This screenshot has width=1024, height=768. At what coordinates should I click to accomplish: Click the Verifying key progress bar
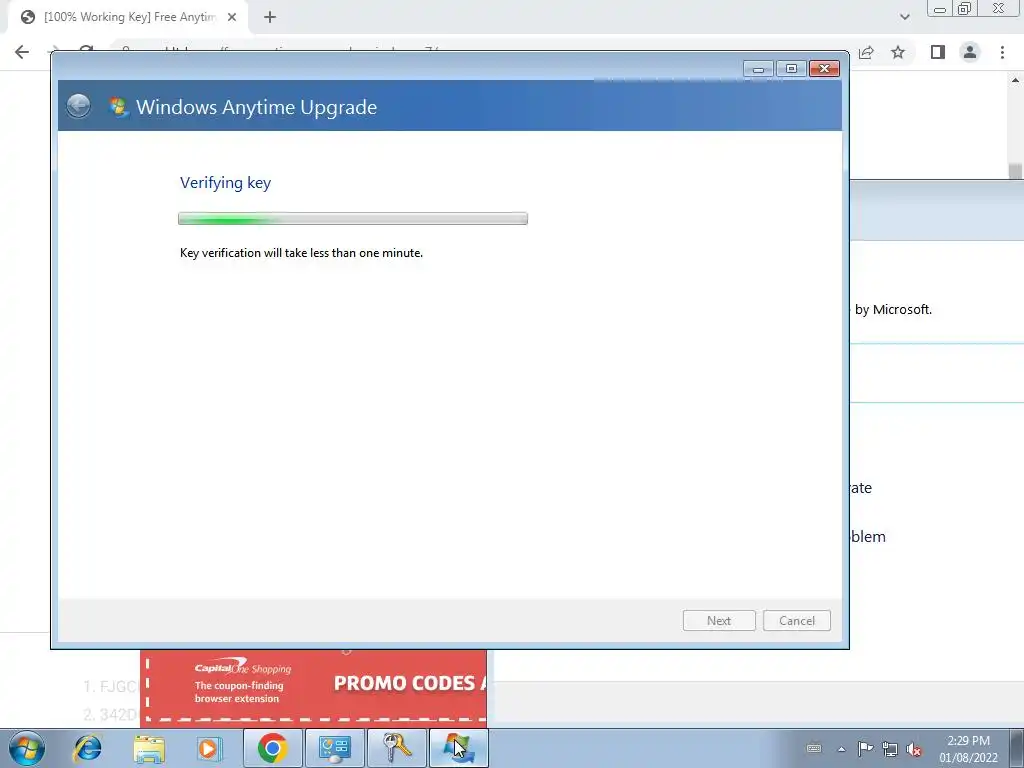353,219
